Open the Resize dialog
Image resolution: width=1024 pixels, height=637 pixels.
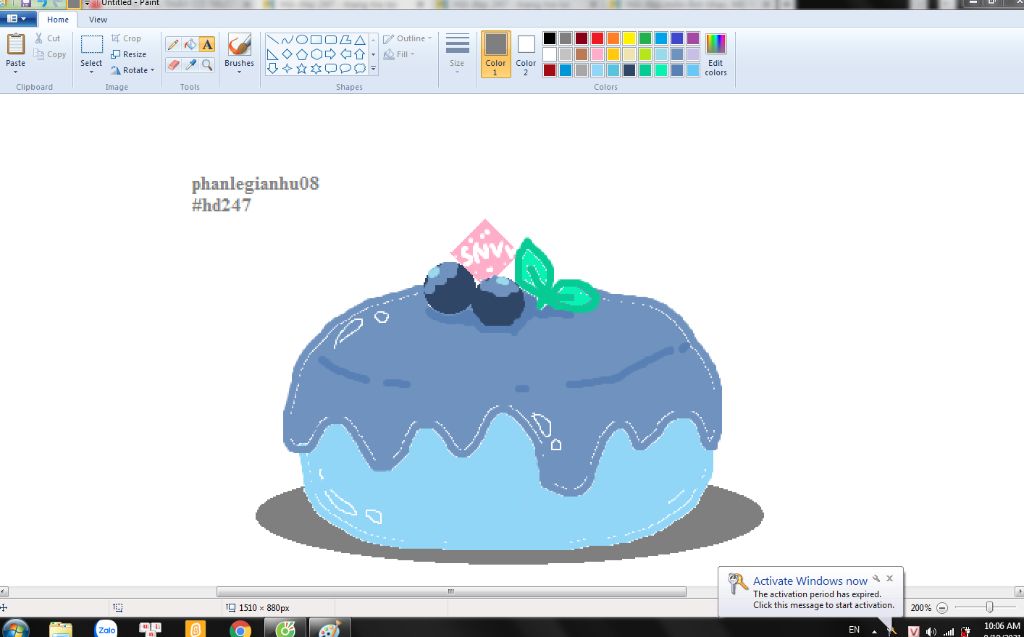[129, 54]
